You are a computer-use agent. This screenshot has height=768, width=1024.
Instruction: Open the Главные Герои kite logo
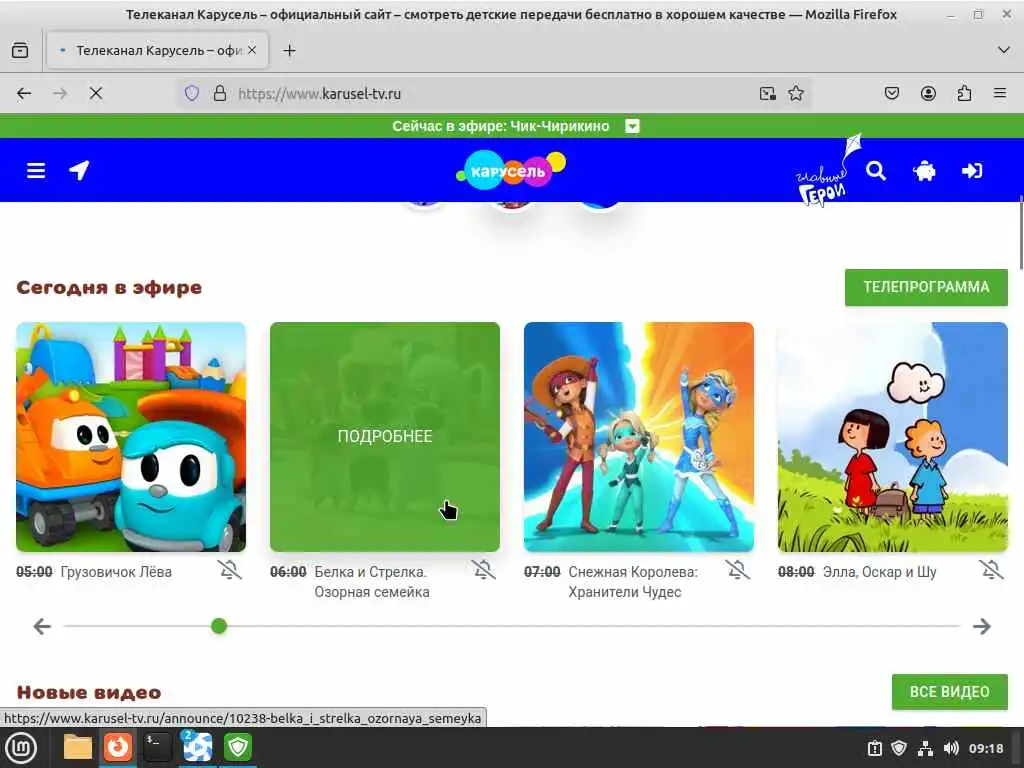(829, 170)
